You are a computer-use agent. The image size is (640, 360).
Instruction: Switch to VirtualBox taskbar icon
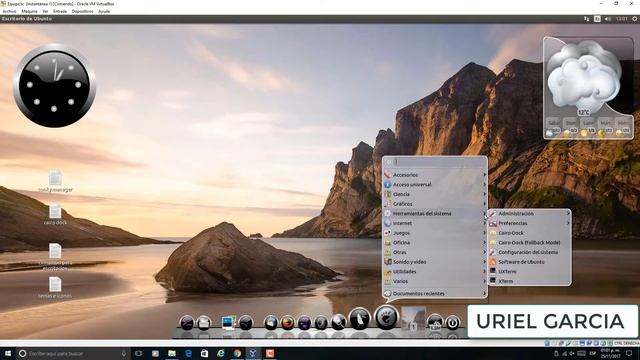pos(253,353)
